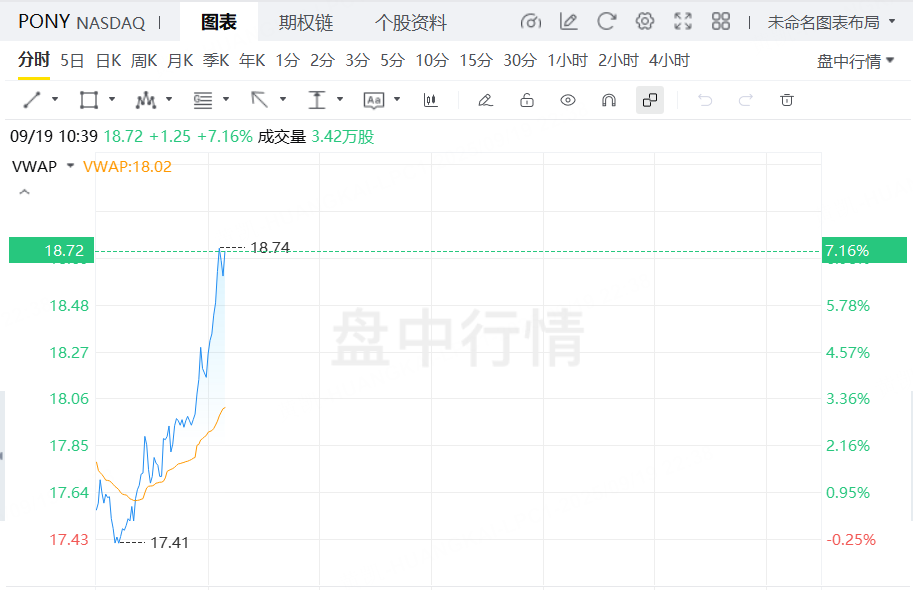
Task: Click the PONY NASDAQ ticker label
Action: click(82, 22)
